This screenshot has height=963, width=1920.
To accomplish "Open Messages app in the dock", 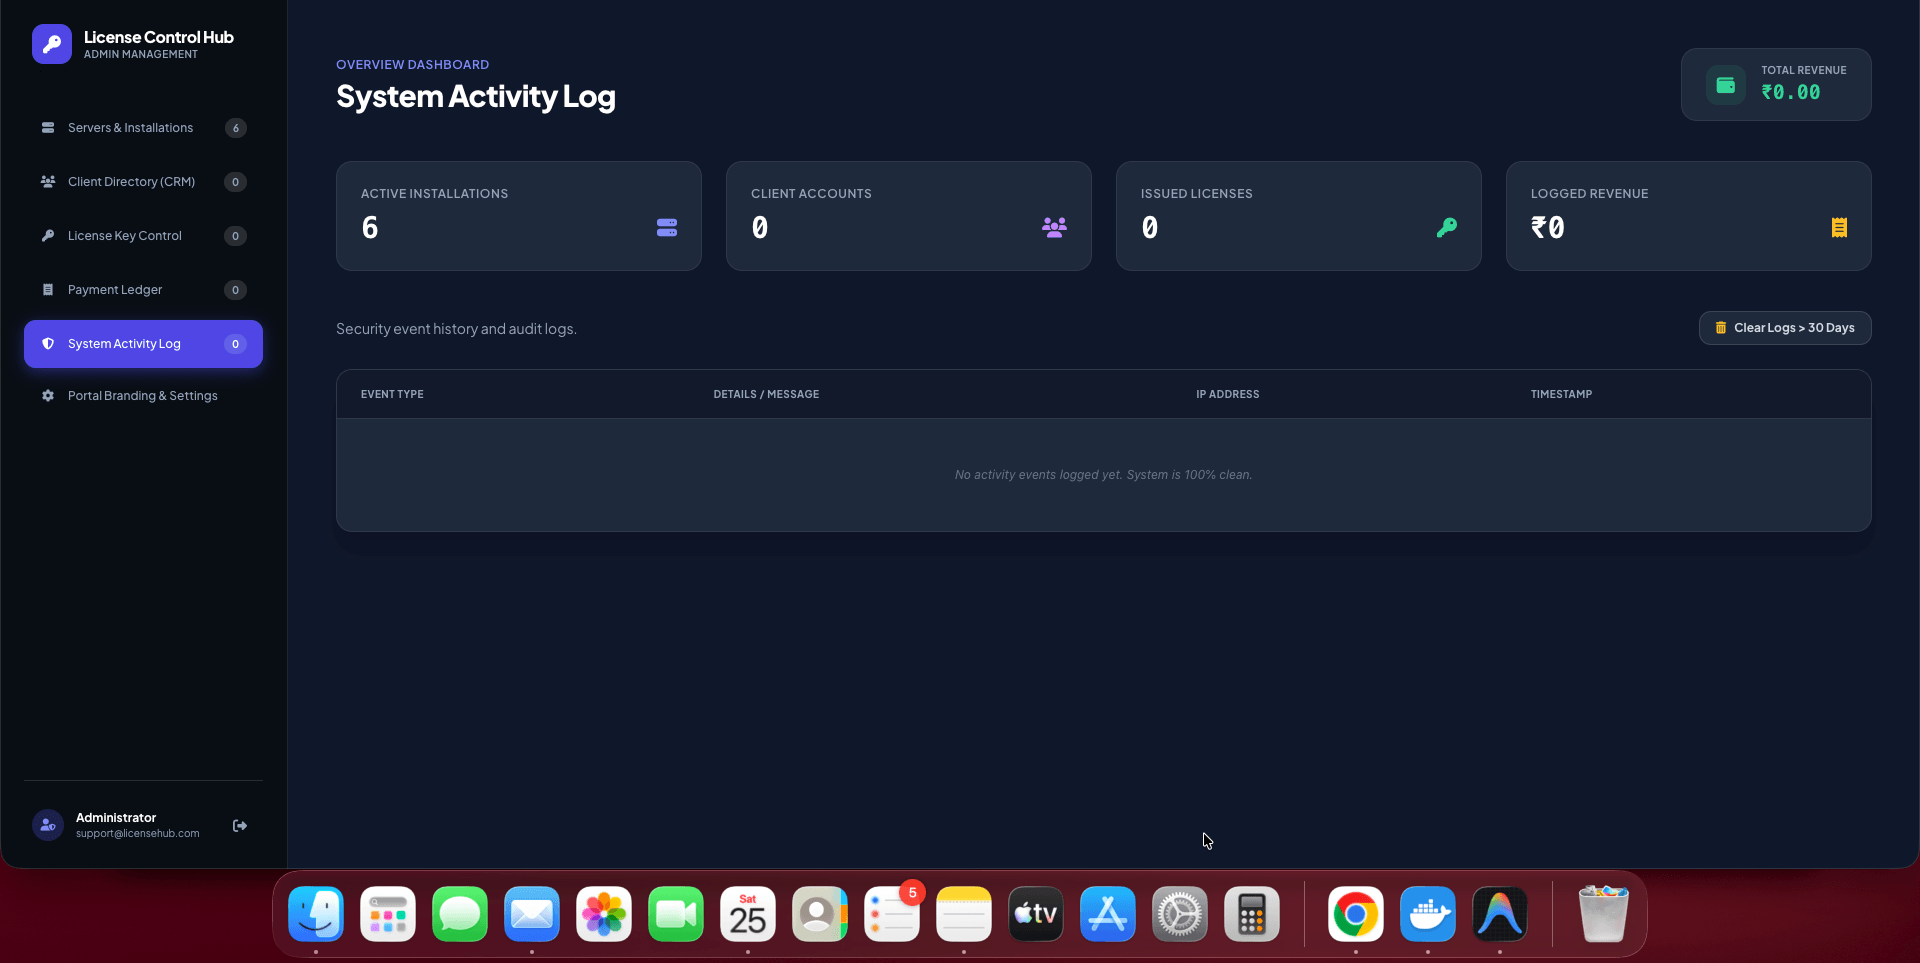I will pos(460,914).
